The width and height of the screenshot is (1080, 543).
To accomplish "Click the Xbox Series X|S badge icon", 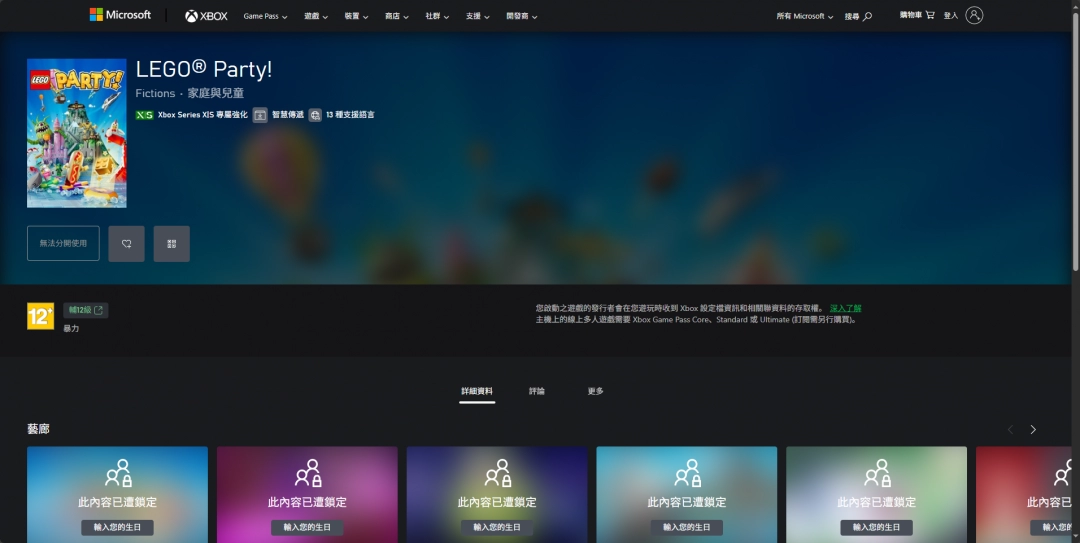I will 144,115.
